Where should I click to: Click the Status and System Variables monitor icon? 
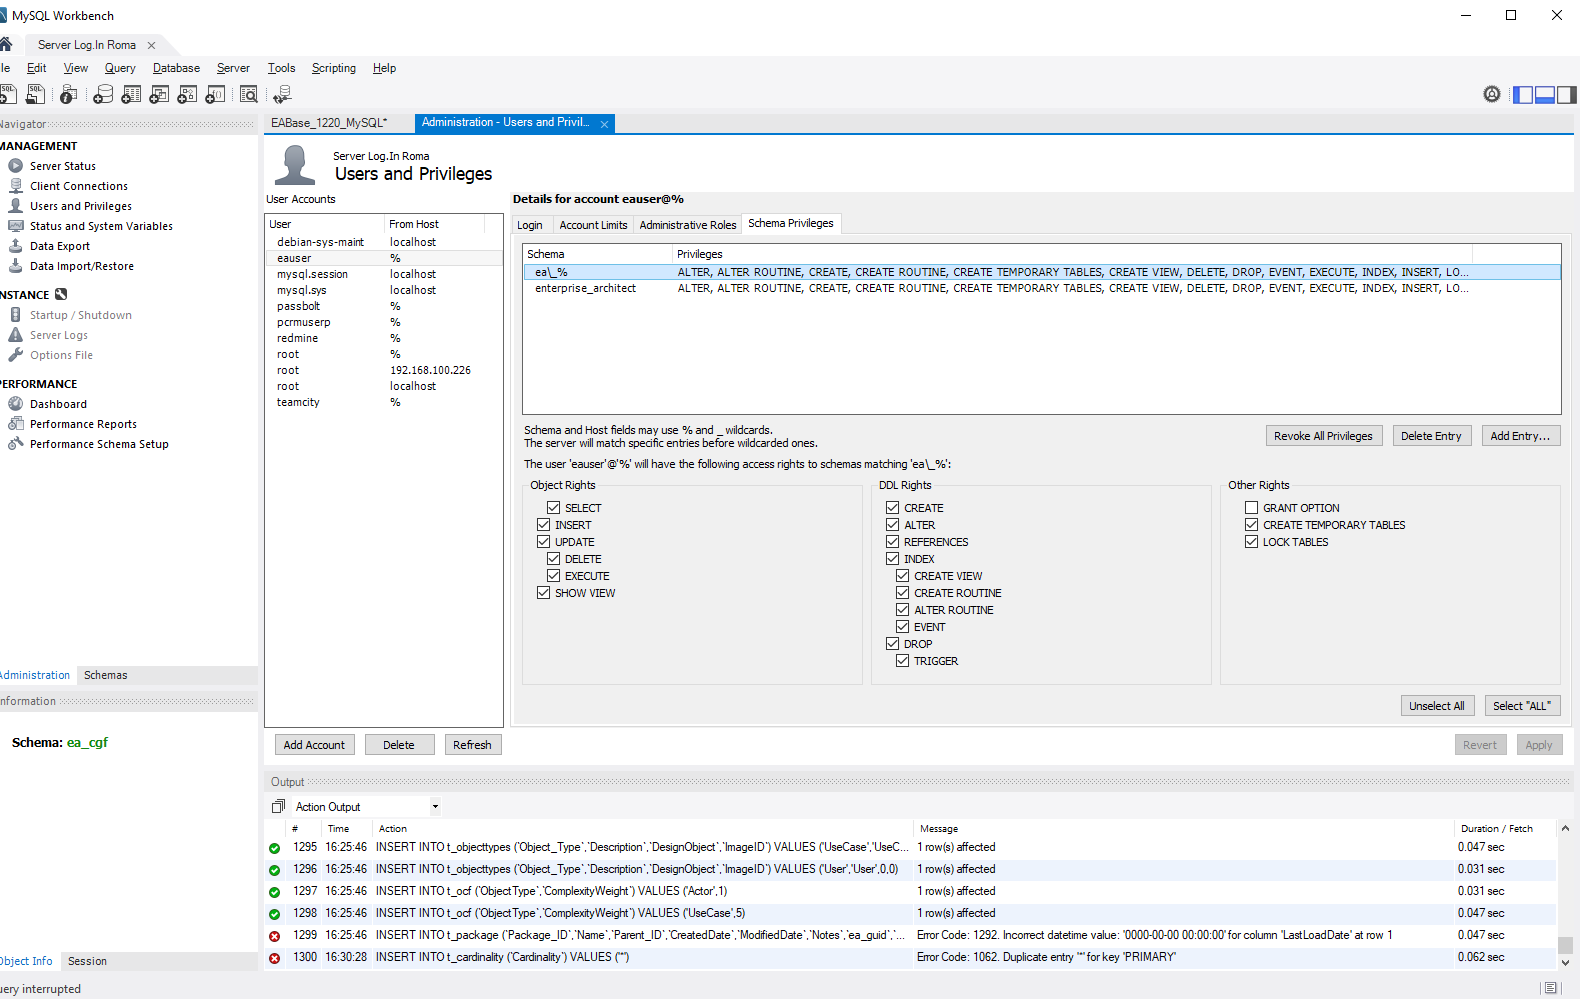pyautogui.click(x=16, y=226)
